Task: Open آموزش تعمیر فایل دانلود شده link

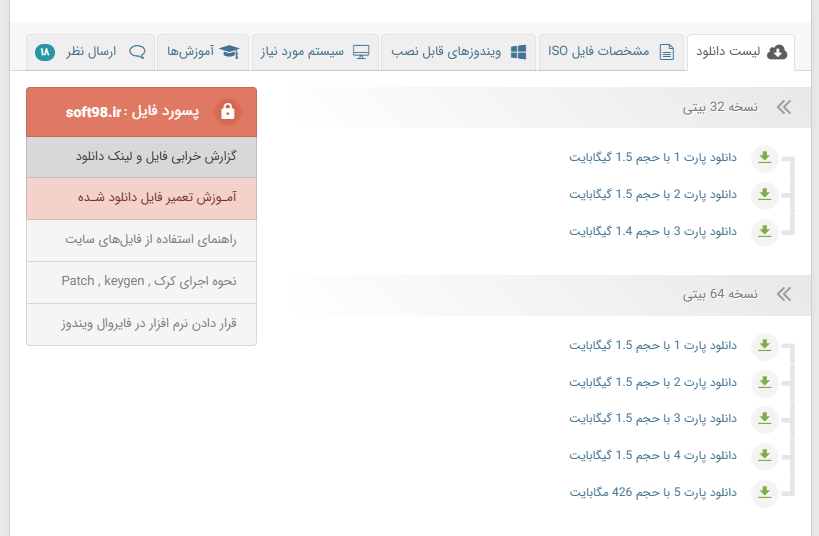Action: (141, 198)
